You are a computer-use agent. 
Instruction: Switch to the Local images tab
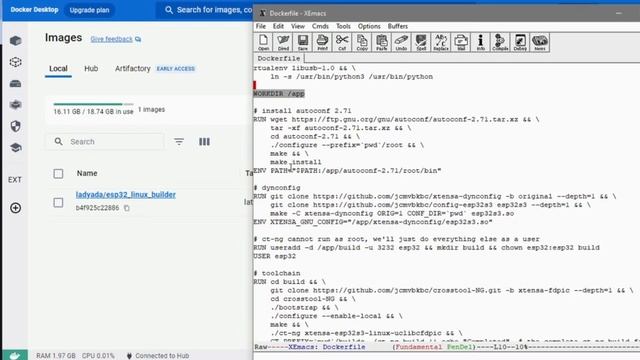point(58,69)
